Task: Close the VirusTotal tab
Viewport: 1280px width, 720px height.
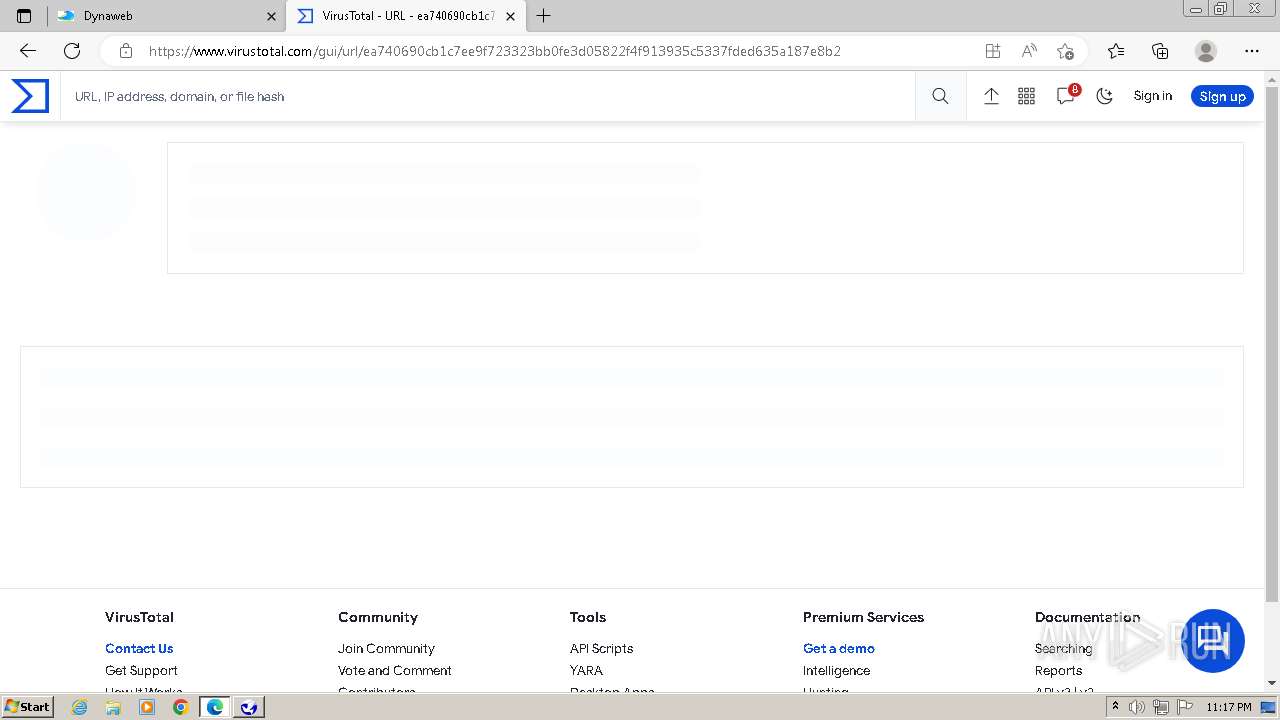Action: 511,16
